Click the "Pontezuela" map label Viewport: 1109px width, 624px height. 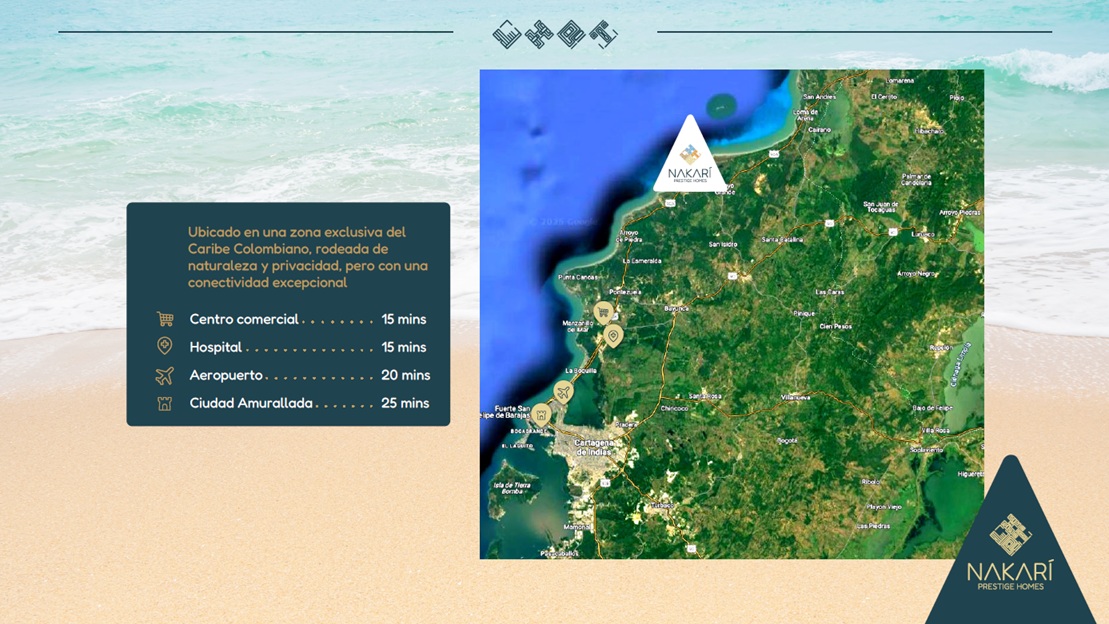click(x=625, y=291)
